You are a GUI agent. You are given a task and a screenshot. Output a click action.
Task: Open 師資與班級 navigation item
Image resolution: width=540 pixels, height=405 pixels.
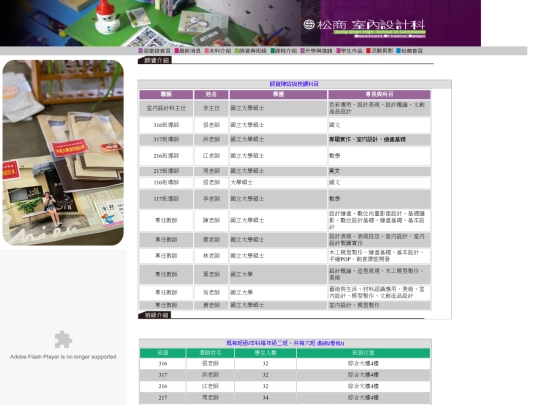pos(251,51)
